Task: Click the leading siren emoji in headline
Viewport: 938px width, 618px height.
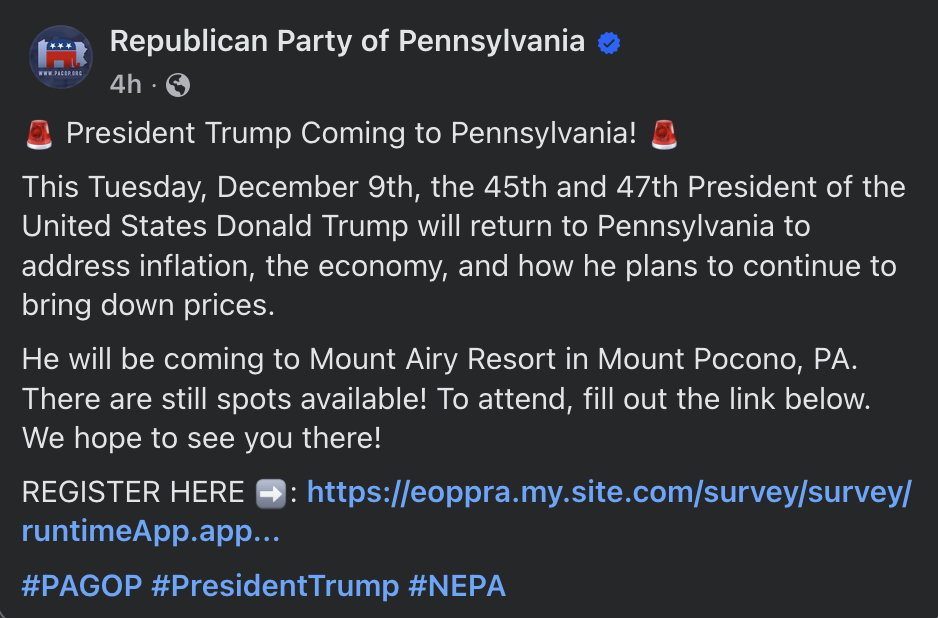Action: point(39,132)
